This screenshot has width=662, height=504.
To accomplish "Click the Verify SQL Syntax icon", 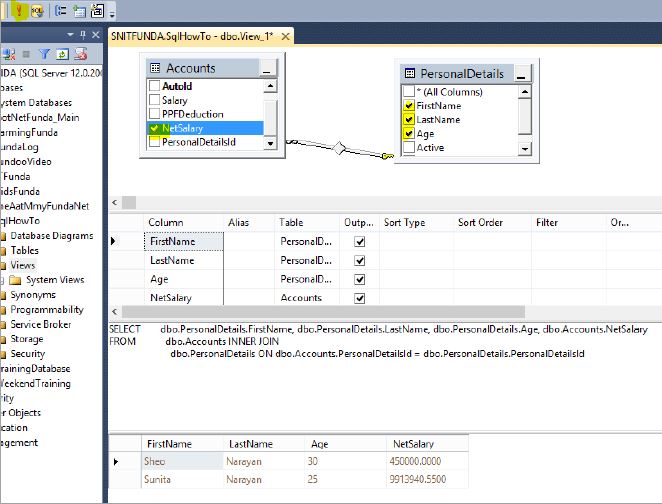I will tap(37, 11).
